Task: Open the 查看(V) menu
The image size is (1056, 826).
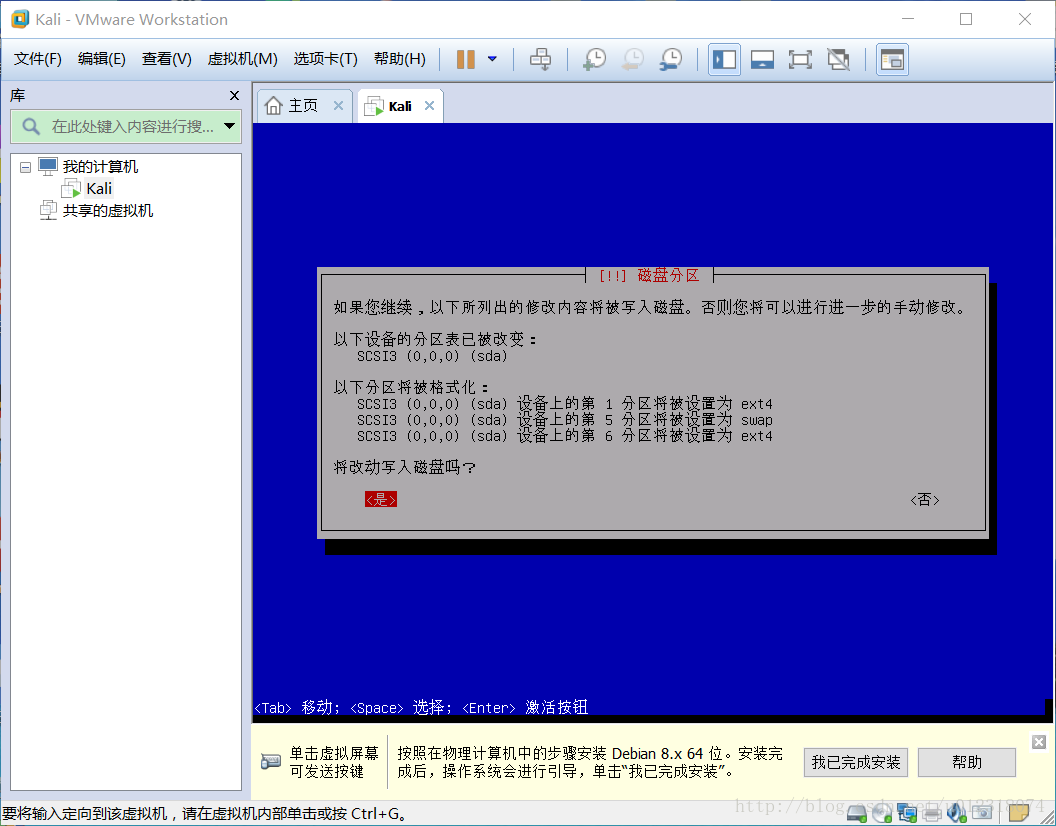Action: (166, 59)
